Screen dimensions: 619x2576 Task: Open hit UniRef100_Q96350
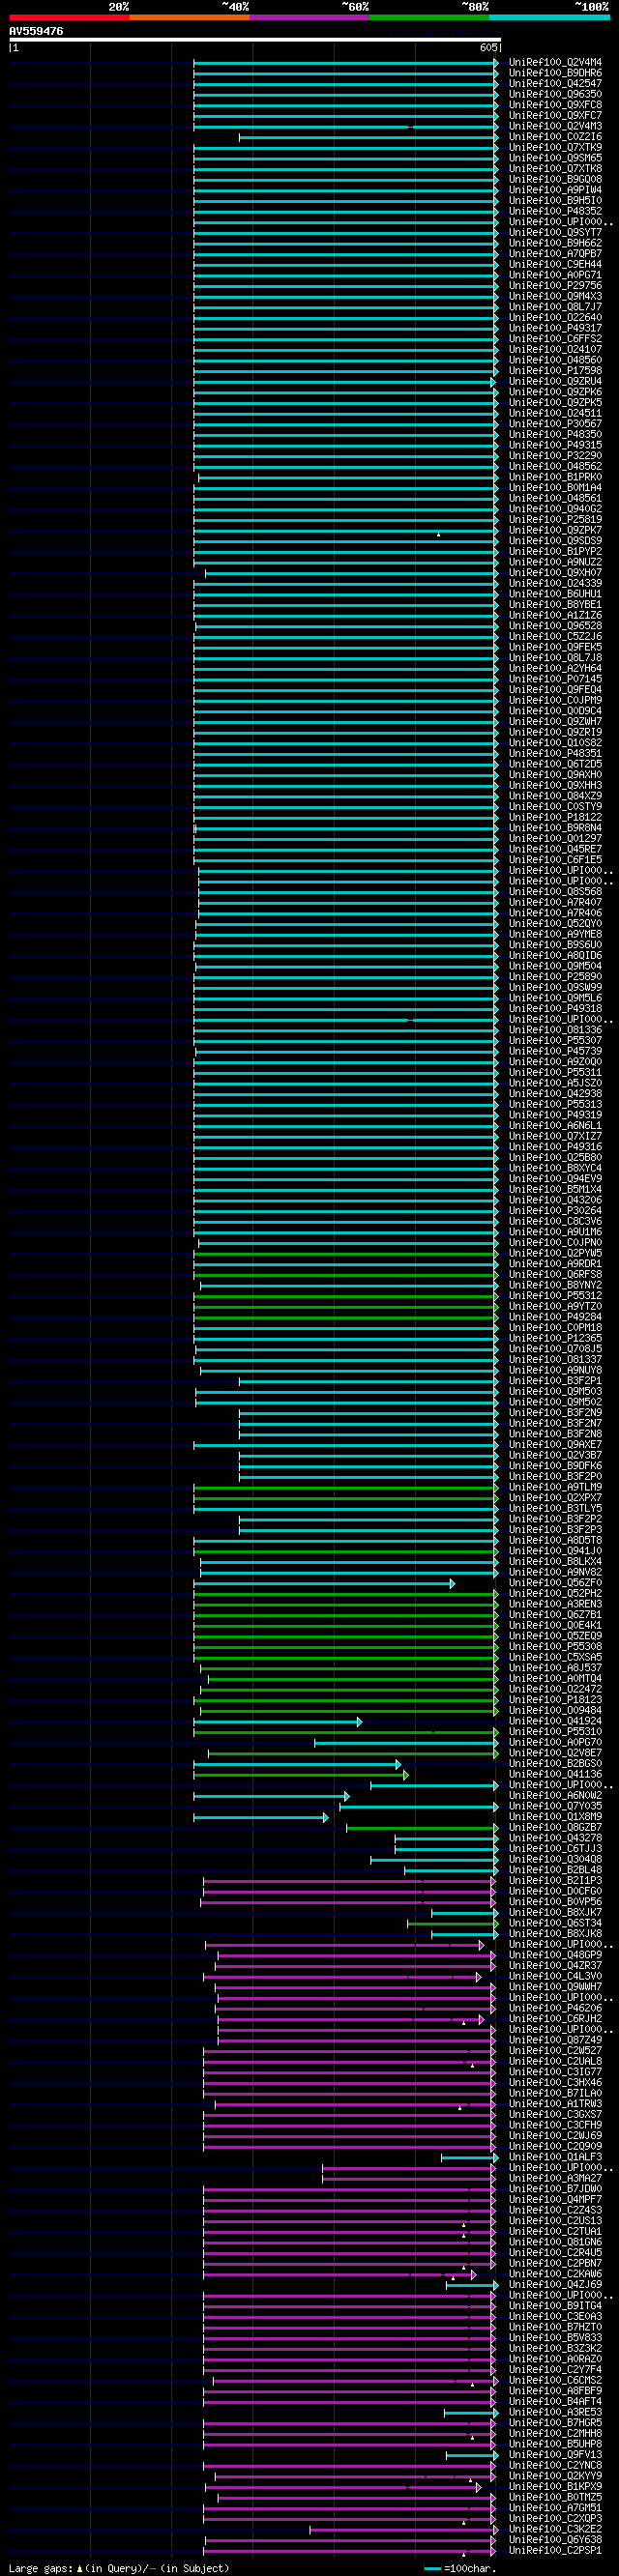pos(555,94)
